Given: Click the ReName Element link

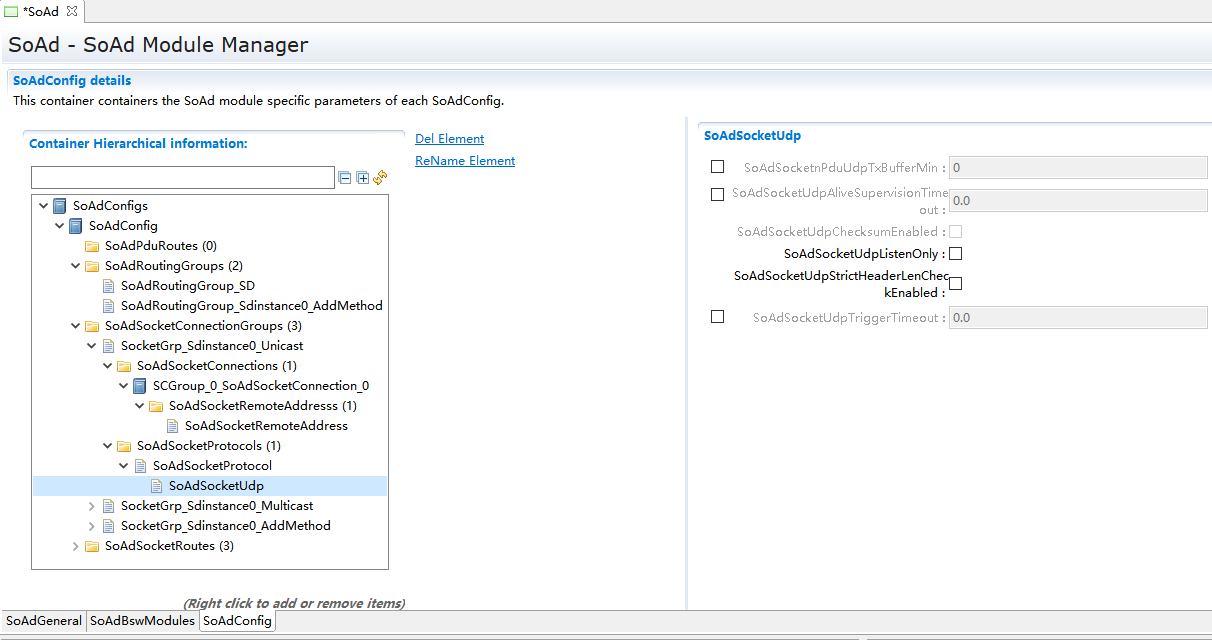Looking at the screenshot, I should point(465,161).
